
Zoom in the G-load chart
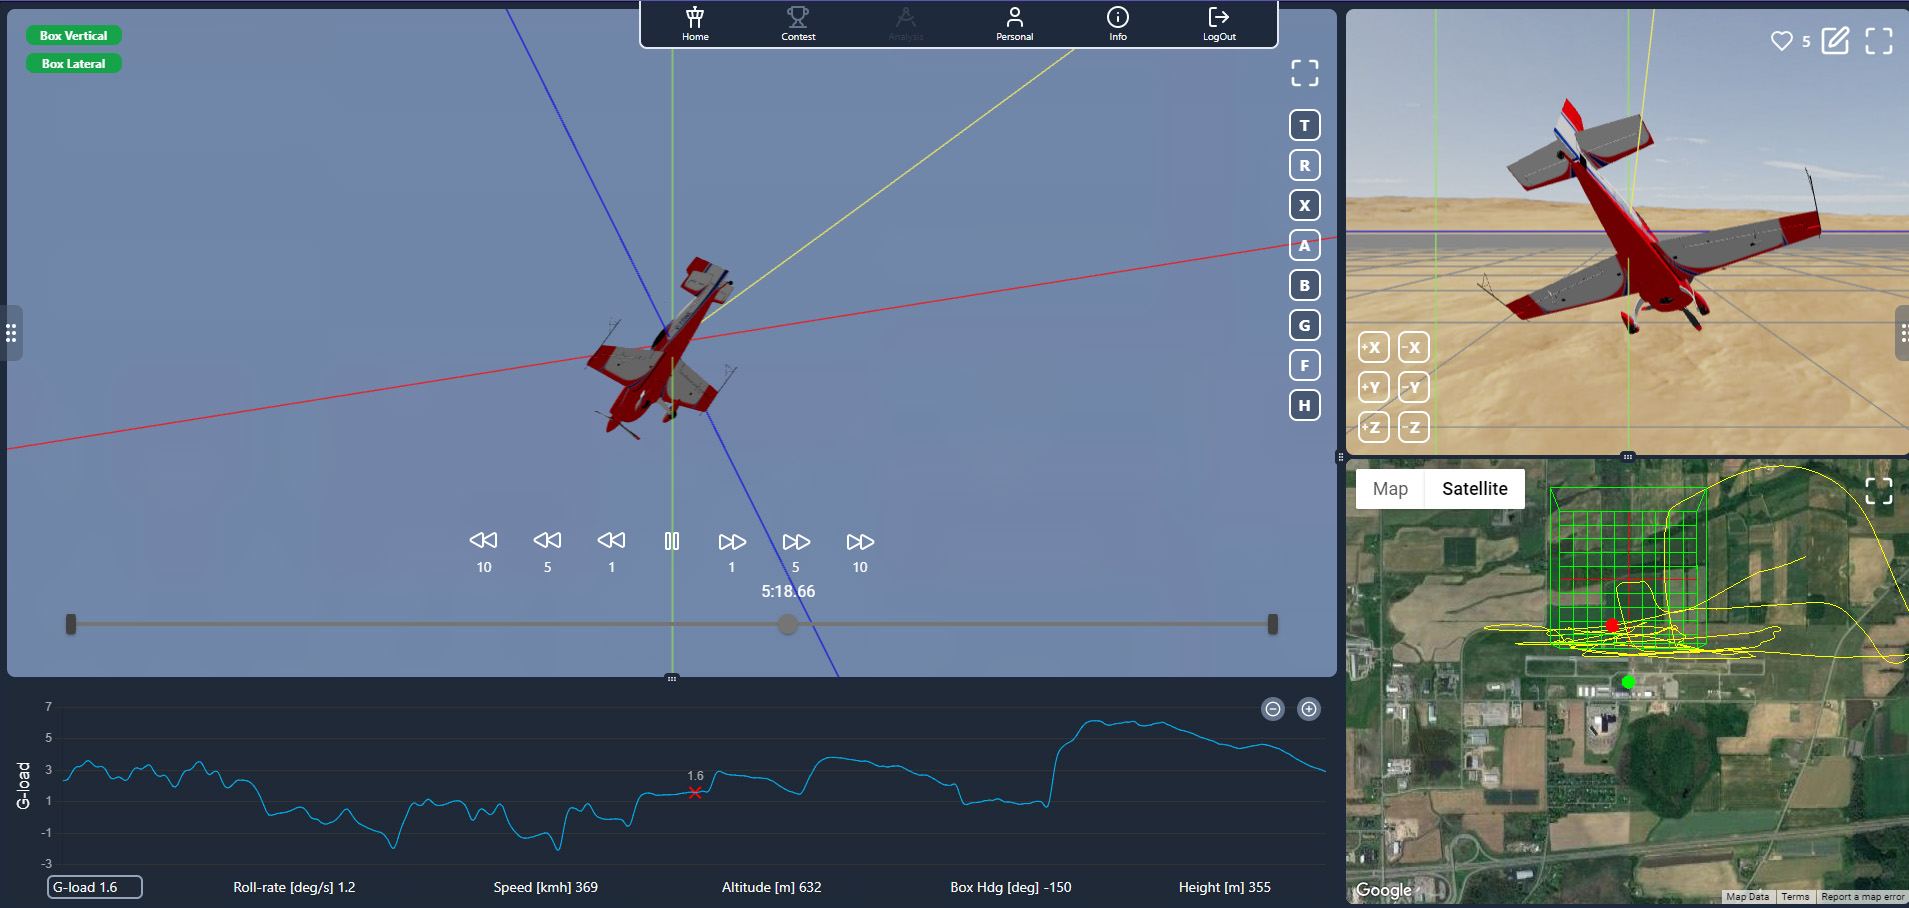tap(1309, 709)
